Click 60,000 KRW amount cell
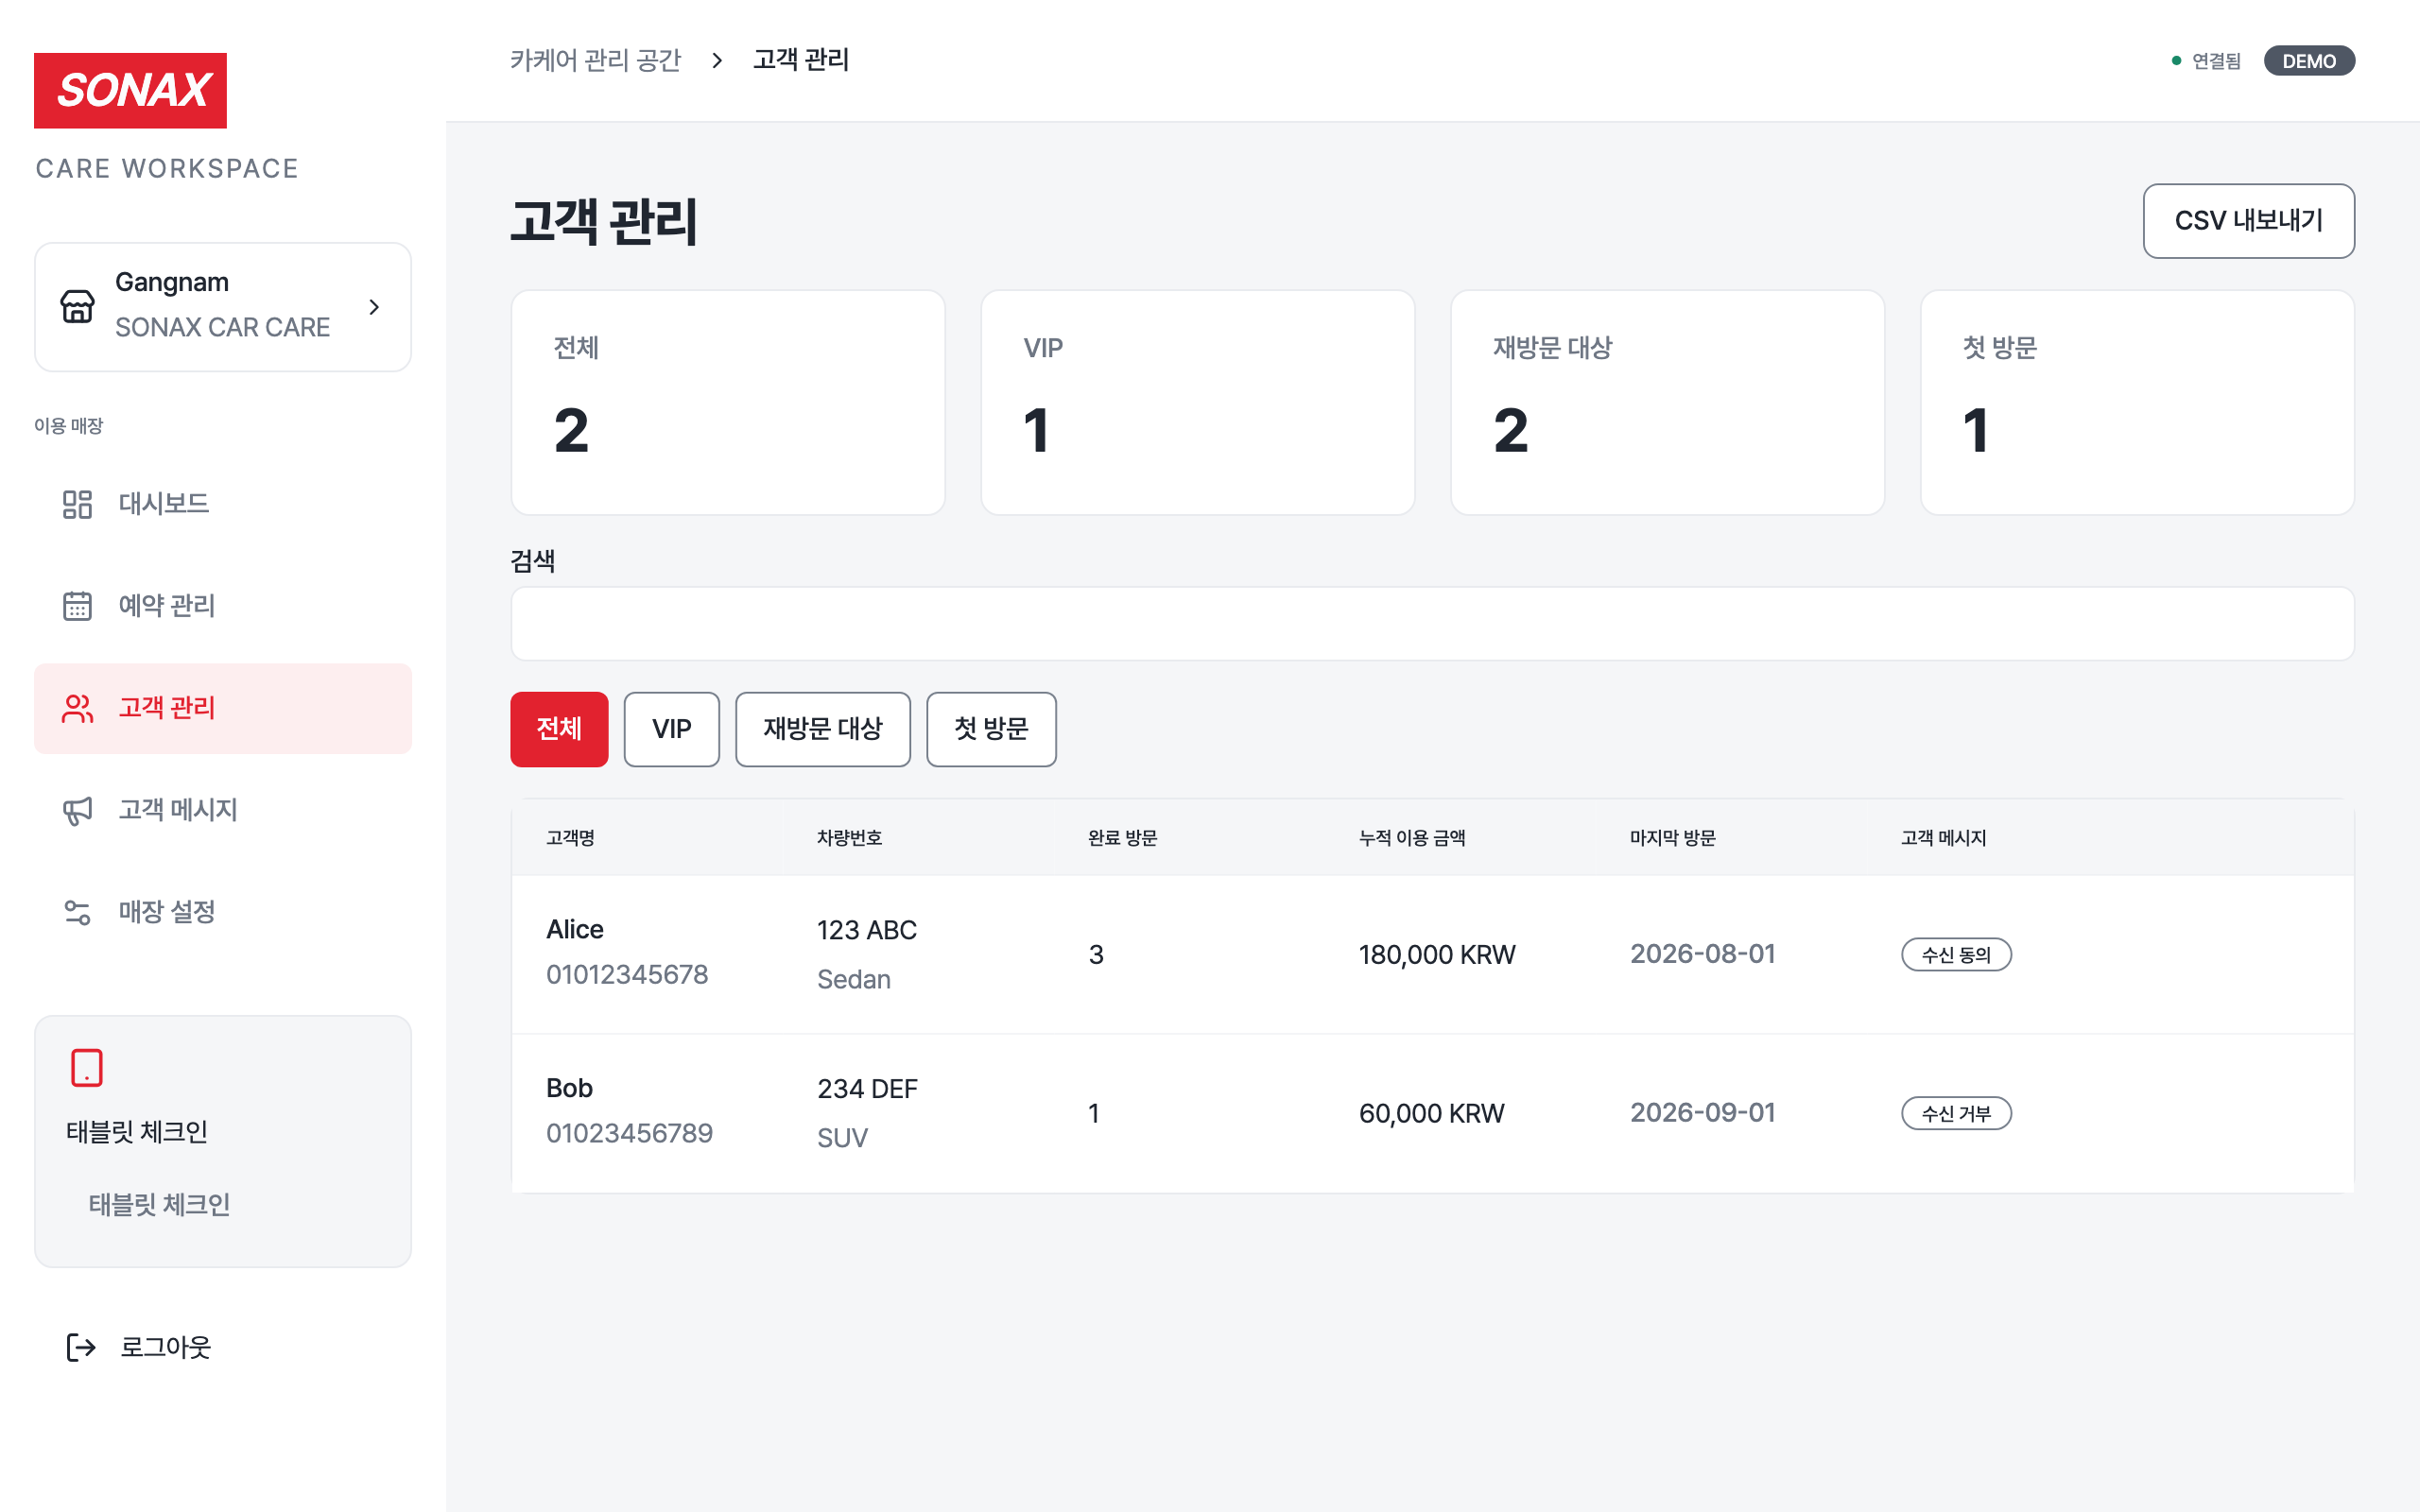 pos(1431,1114)
